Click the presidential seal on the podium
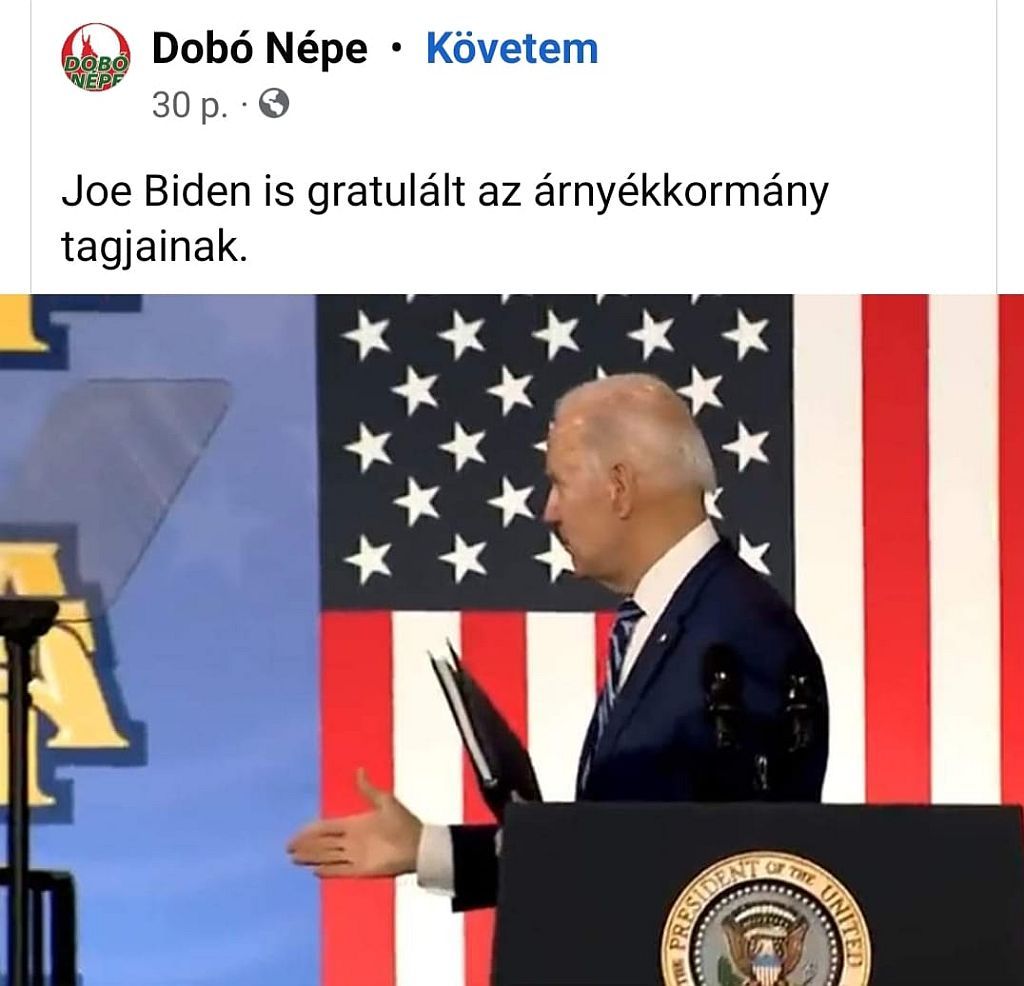This screenshot has width=1024, height=986. [x=765, y=919]
